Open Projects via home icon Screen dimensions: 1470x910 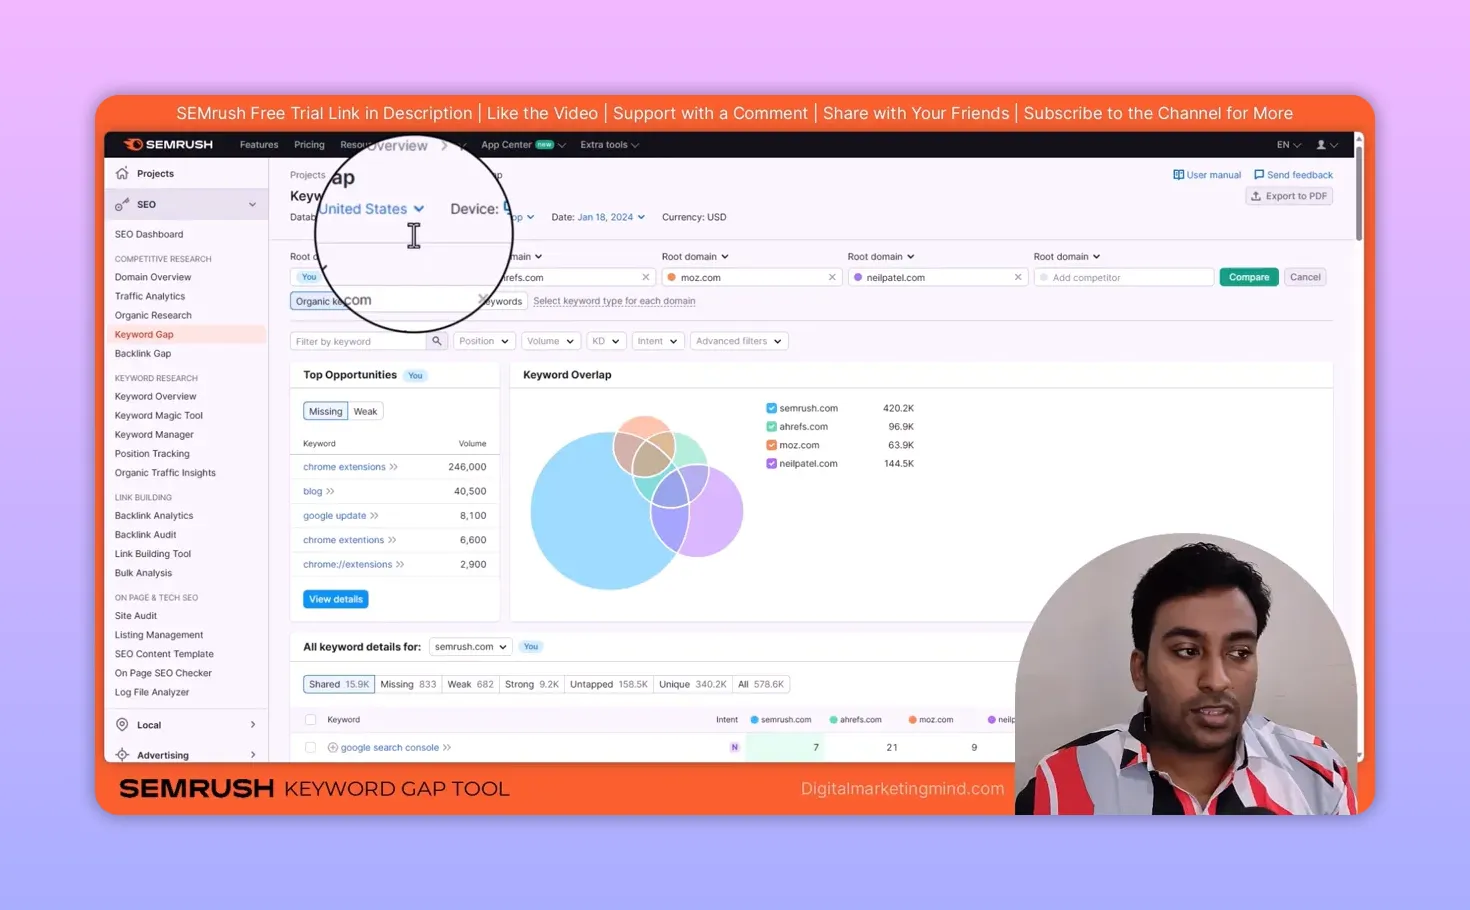pos(122,173)
